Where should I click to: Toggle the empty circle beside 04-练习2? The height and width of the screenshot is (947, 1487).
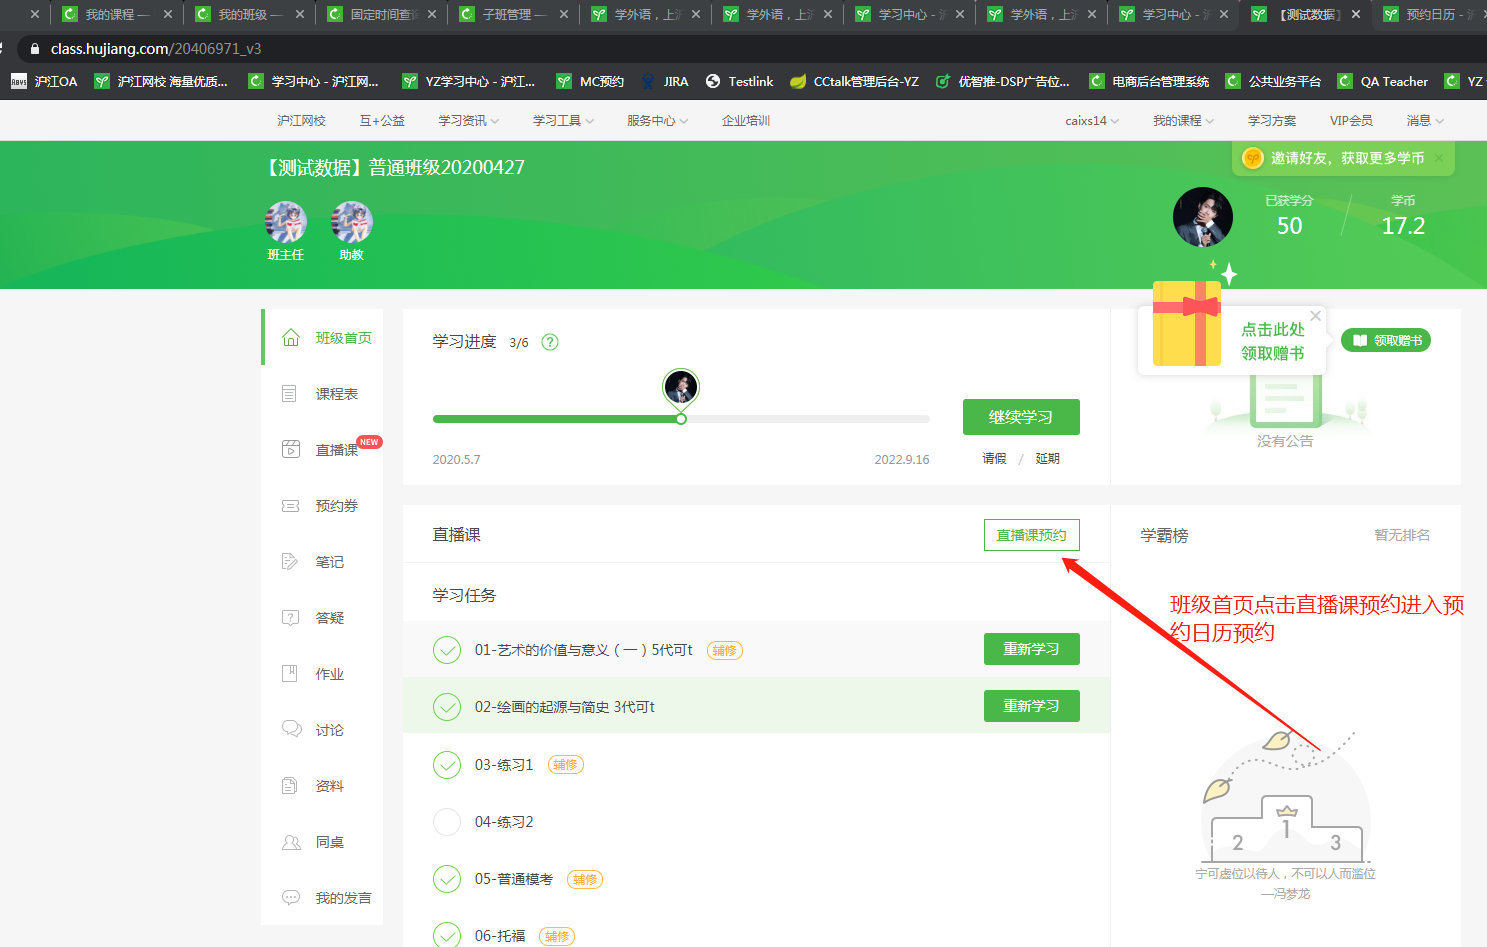pos(447,822)
